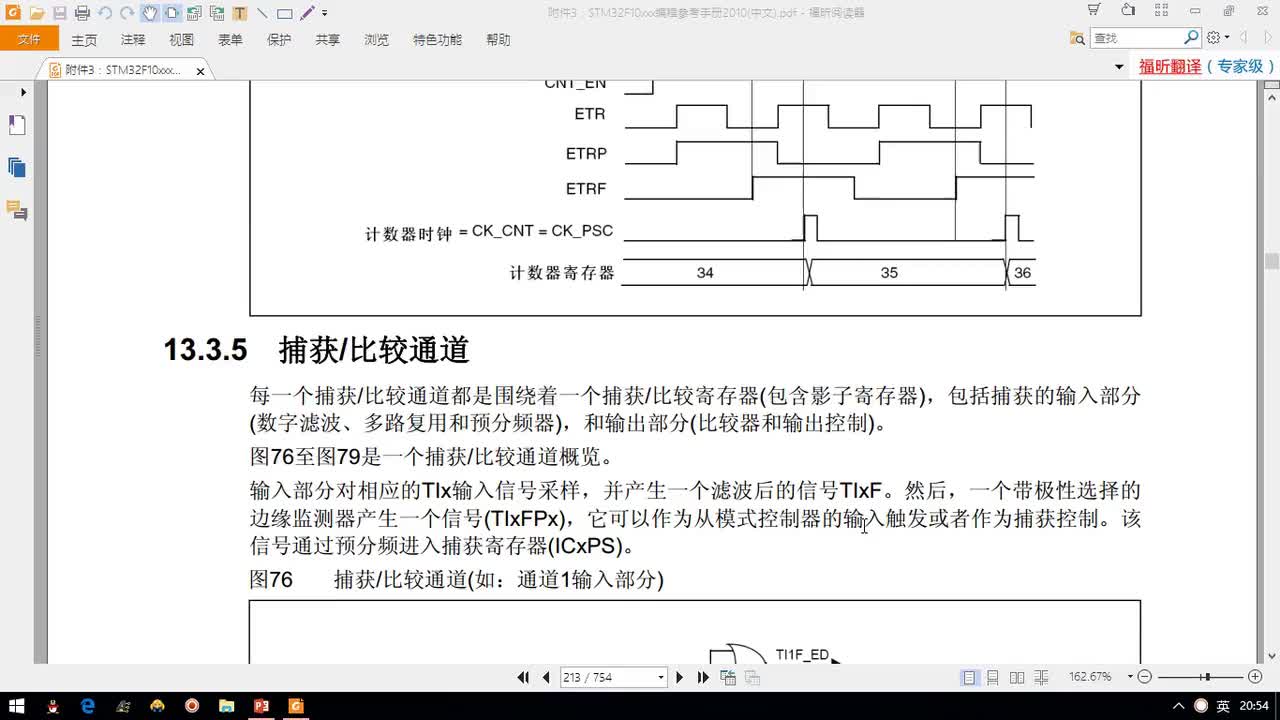This screenshot has width=1280, height=720.
Task: Click into the 查找 search field
Action: (x=1136, y=38)
